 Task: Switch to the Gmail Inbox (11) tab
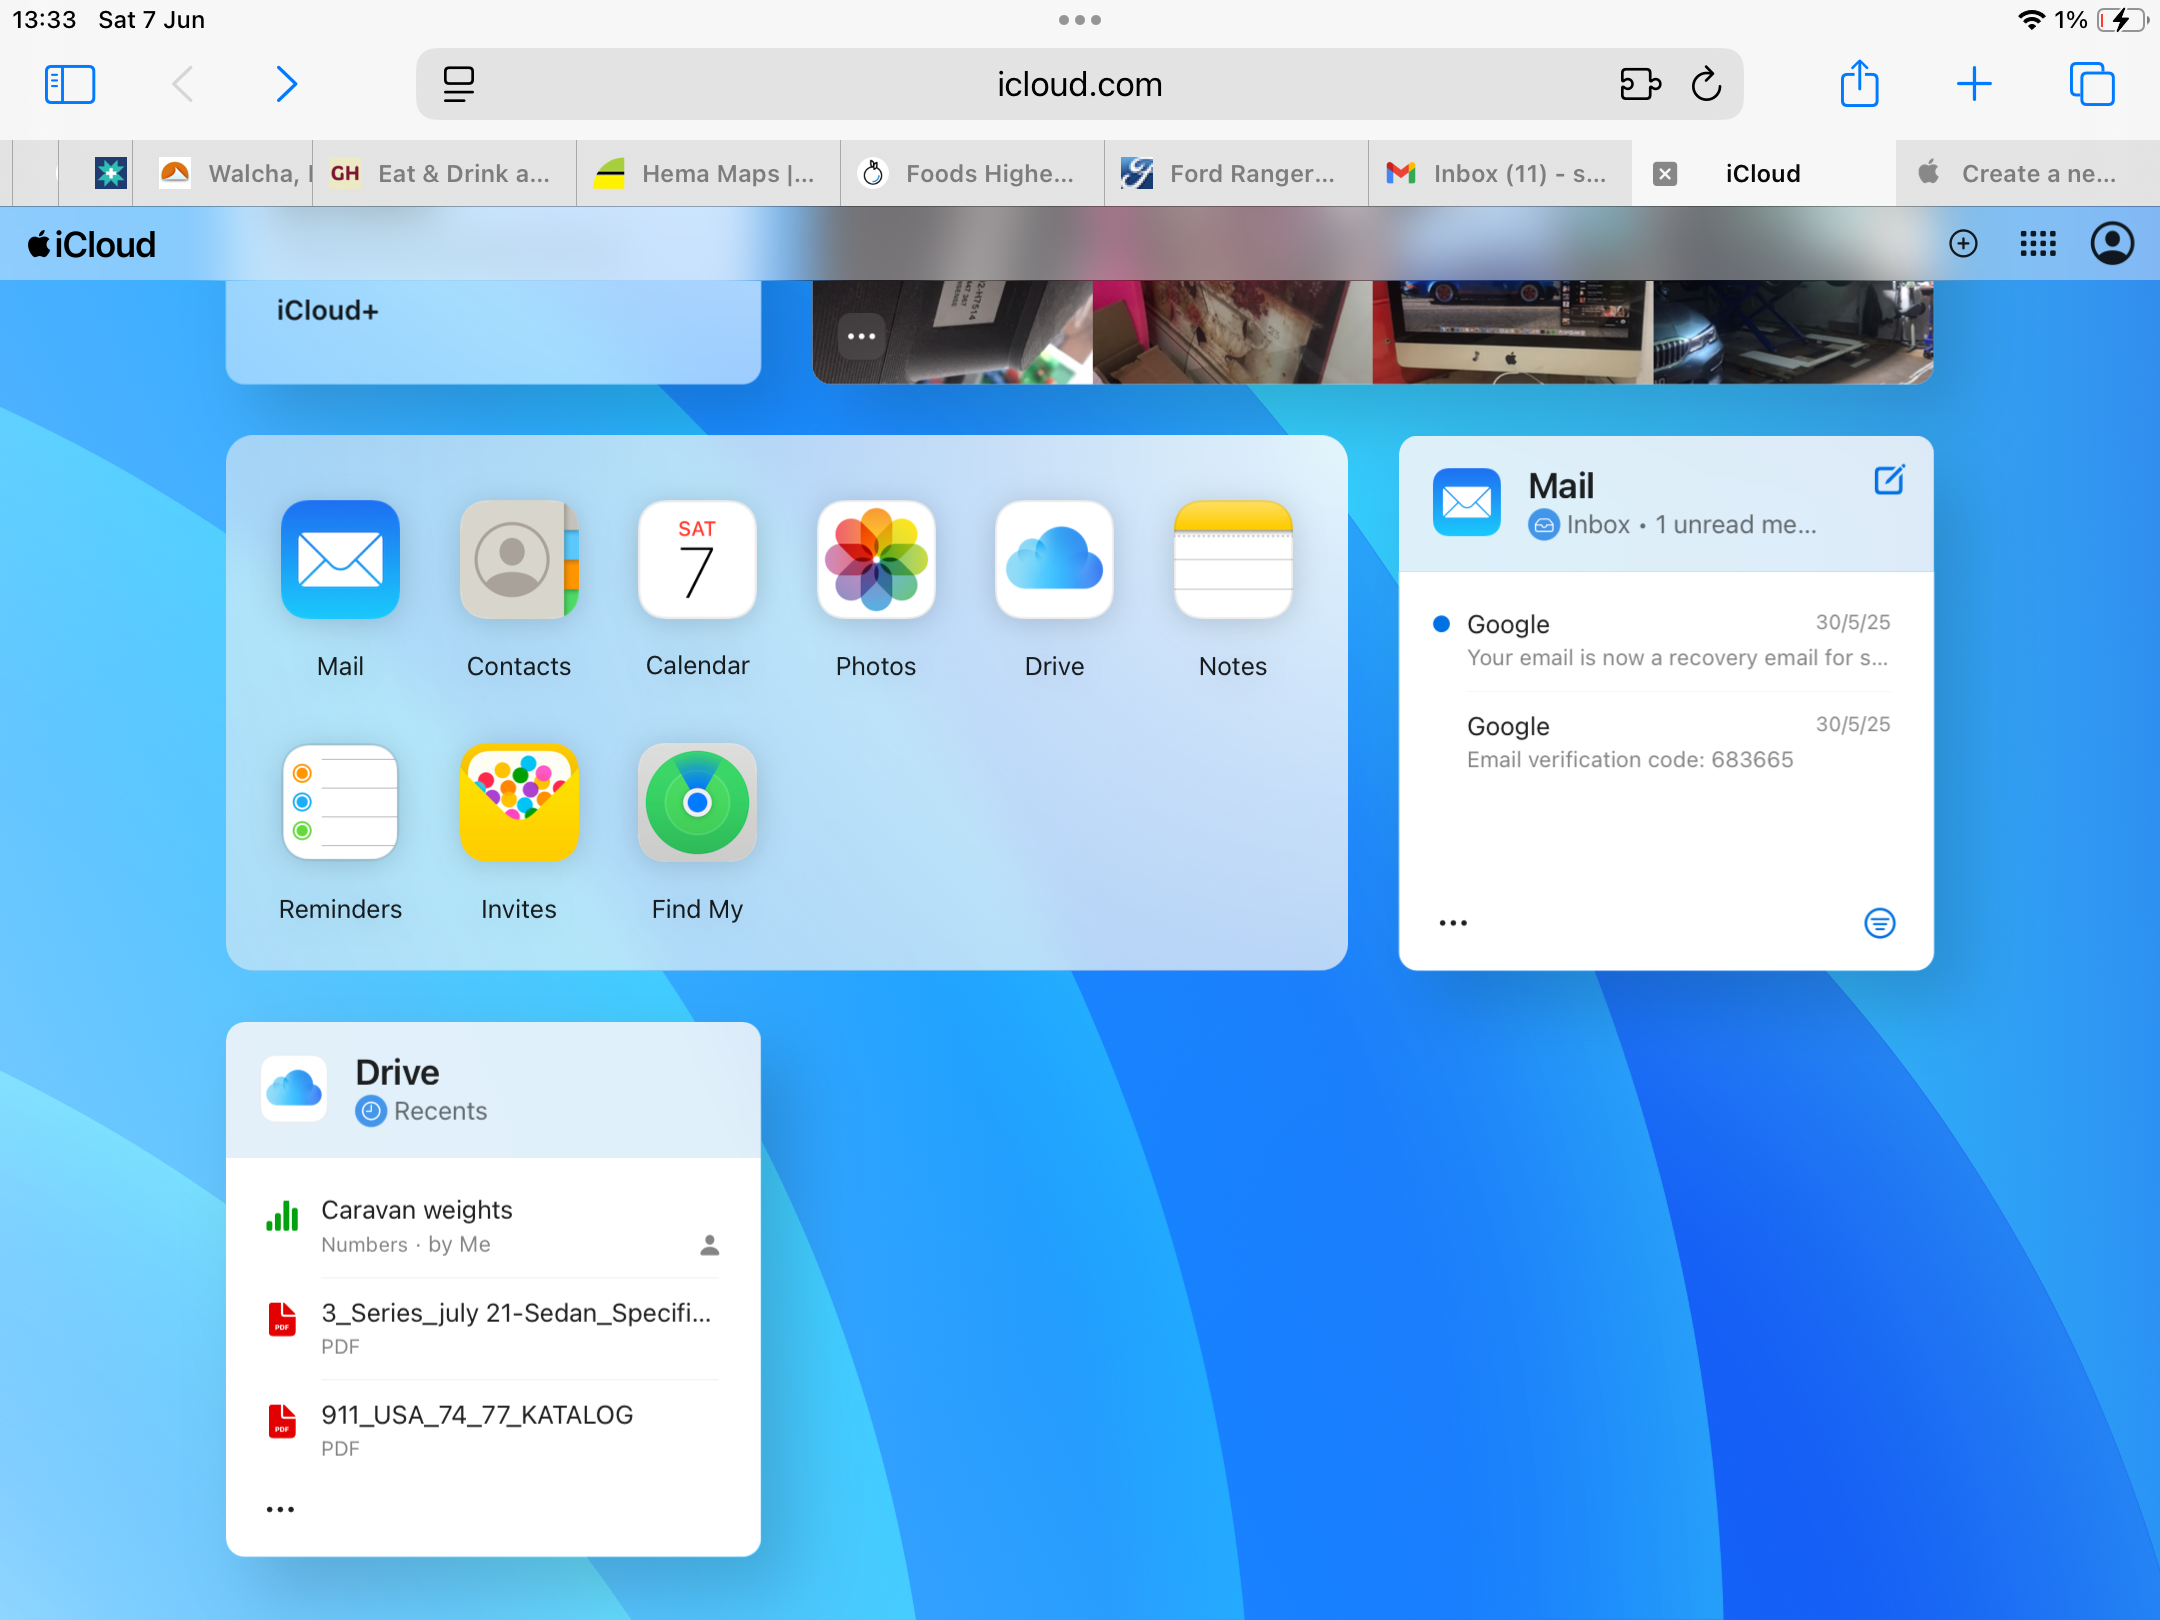coord(1500,174)
